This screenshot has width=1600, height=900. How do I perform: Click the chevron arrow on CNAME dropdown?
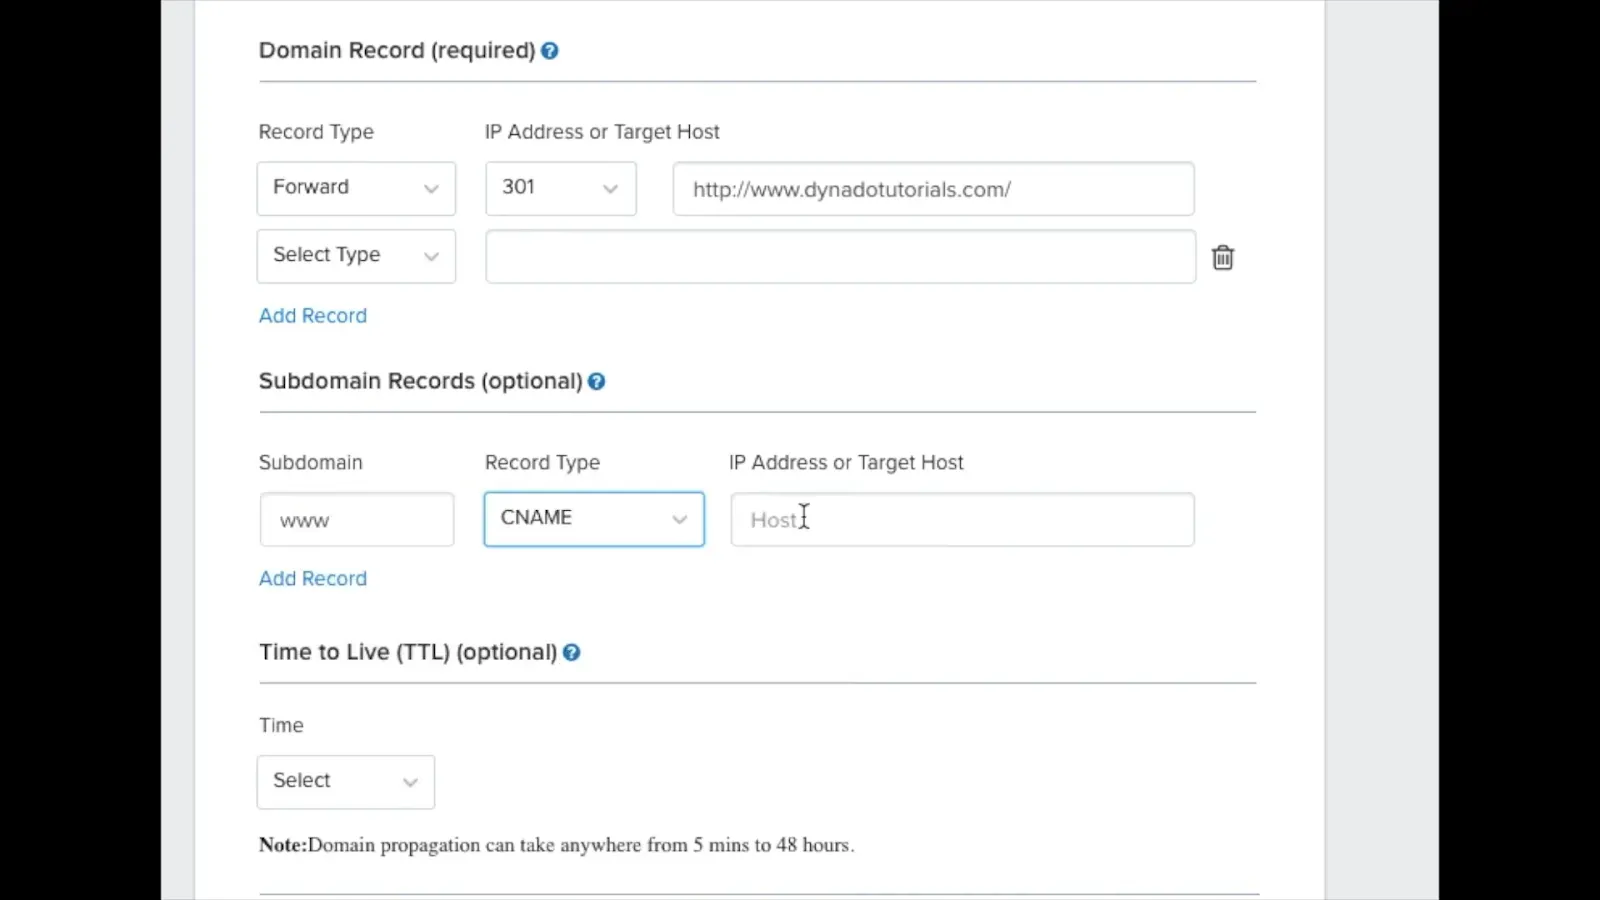point(680,520)
